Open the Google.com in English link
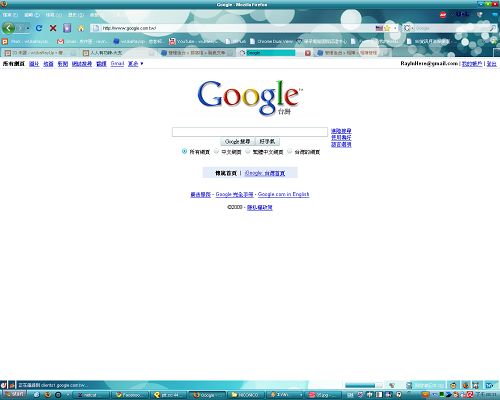This screenshot has height=400, width=500. pos(283,194)
